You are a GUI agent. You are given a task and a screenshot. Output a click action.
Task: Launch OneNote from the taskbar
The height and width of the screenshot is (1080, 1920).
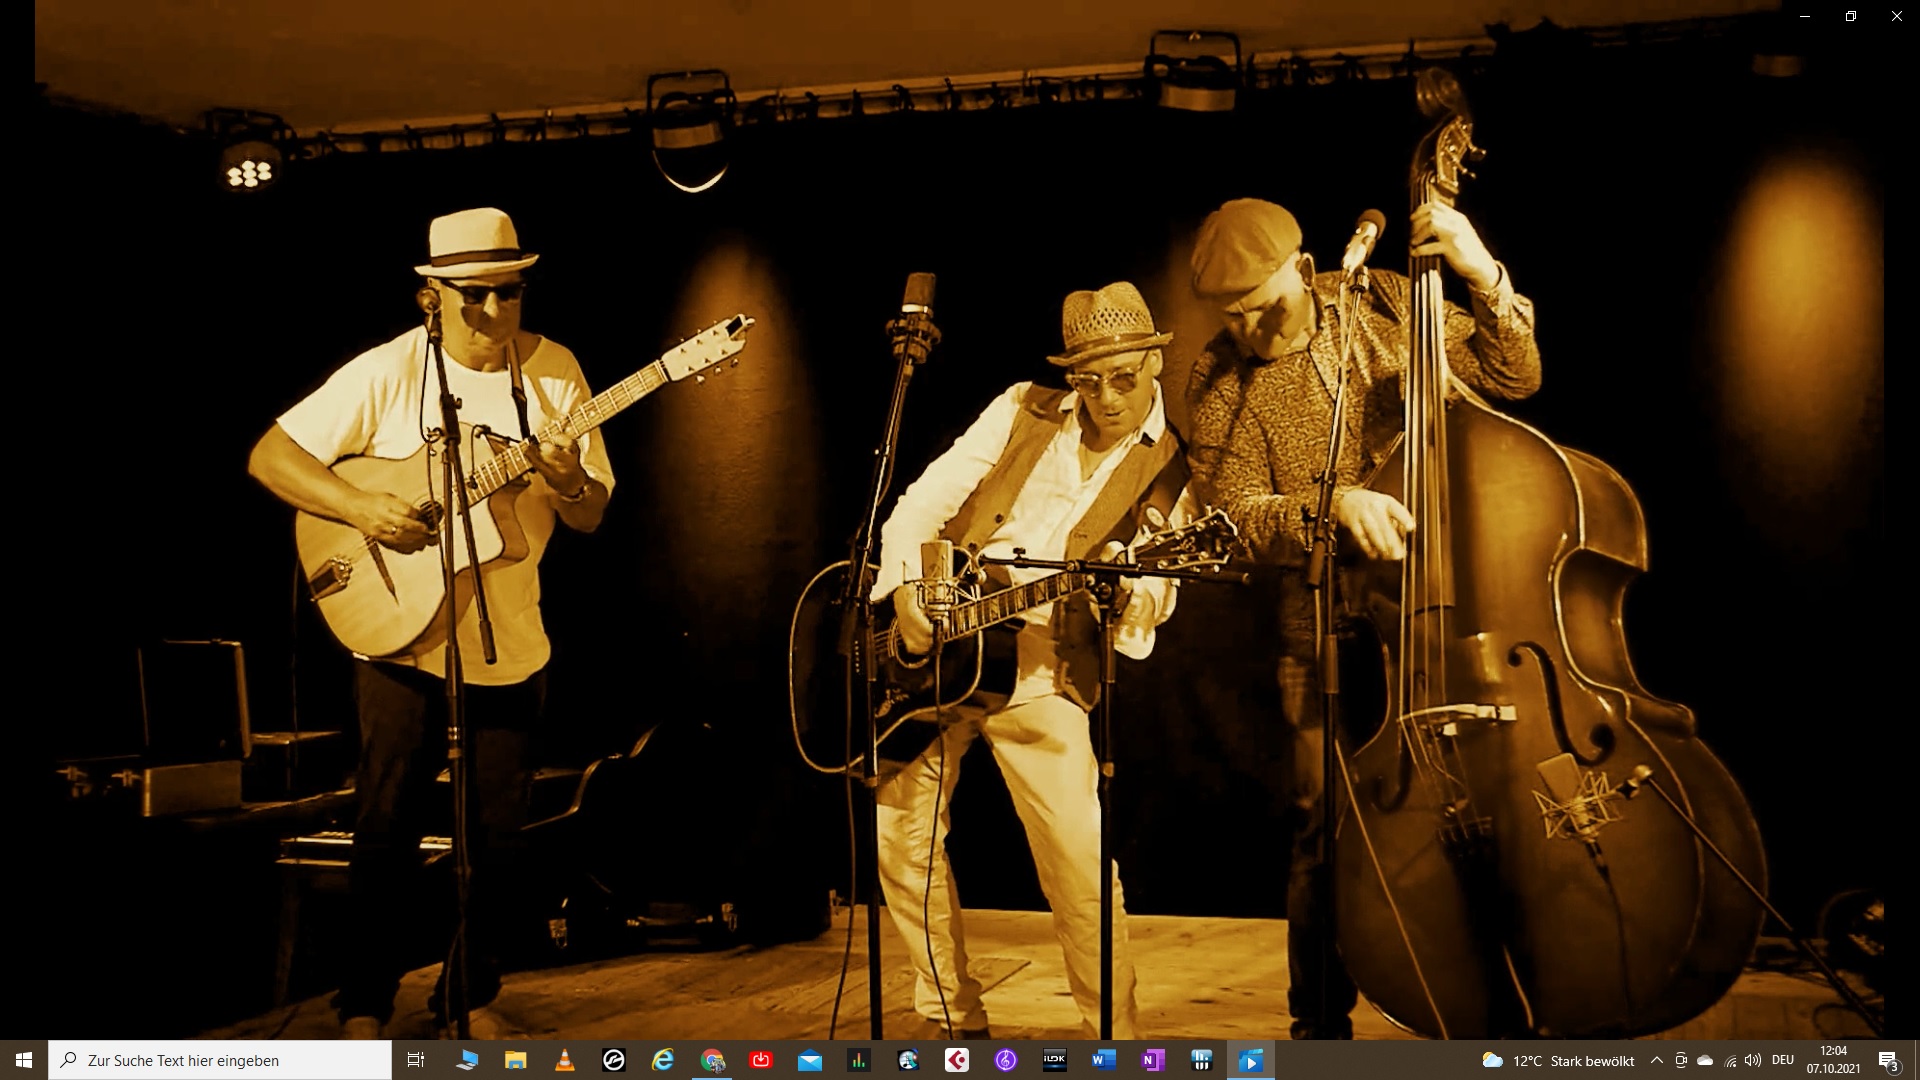tap(1153, 1060)
